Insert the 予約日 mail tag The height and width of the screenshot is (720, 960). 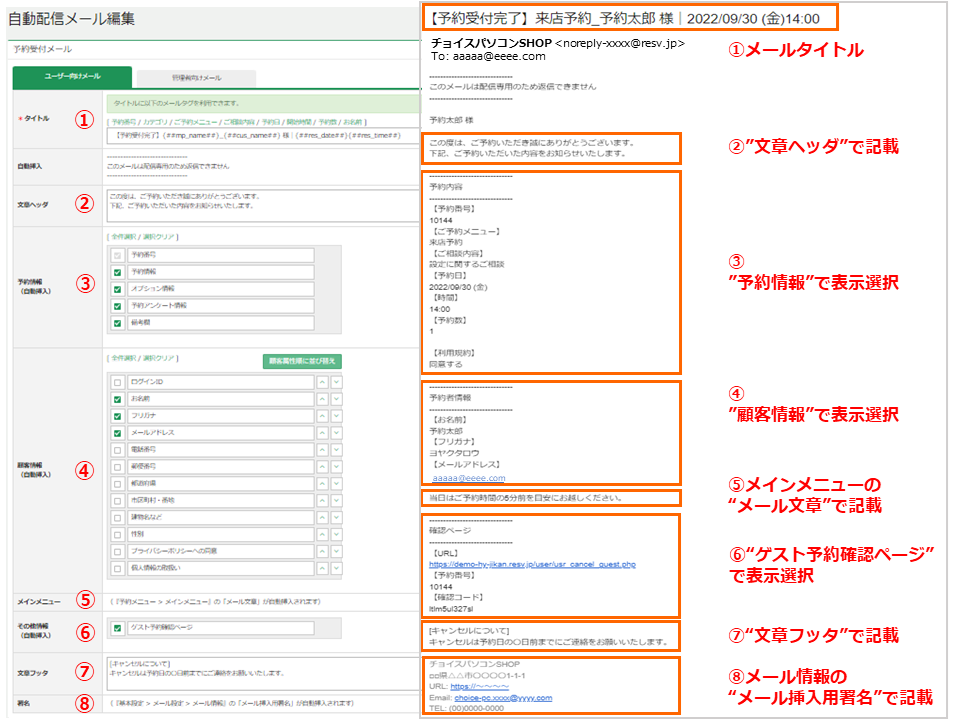pyautogui.click(x=271, y=122)
